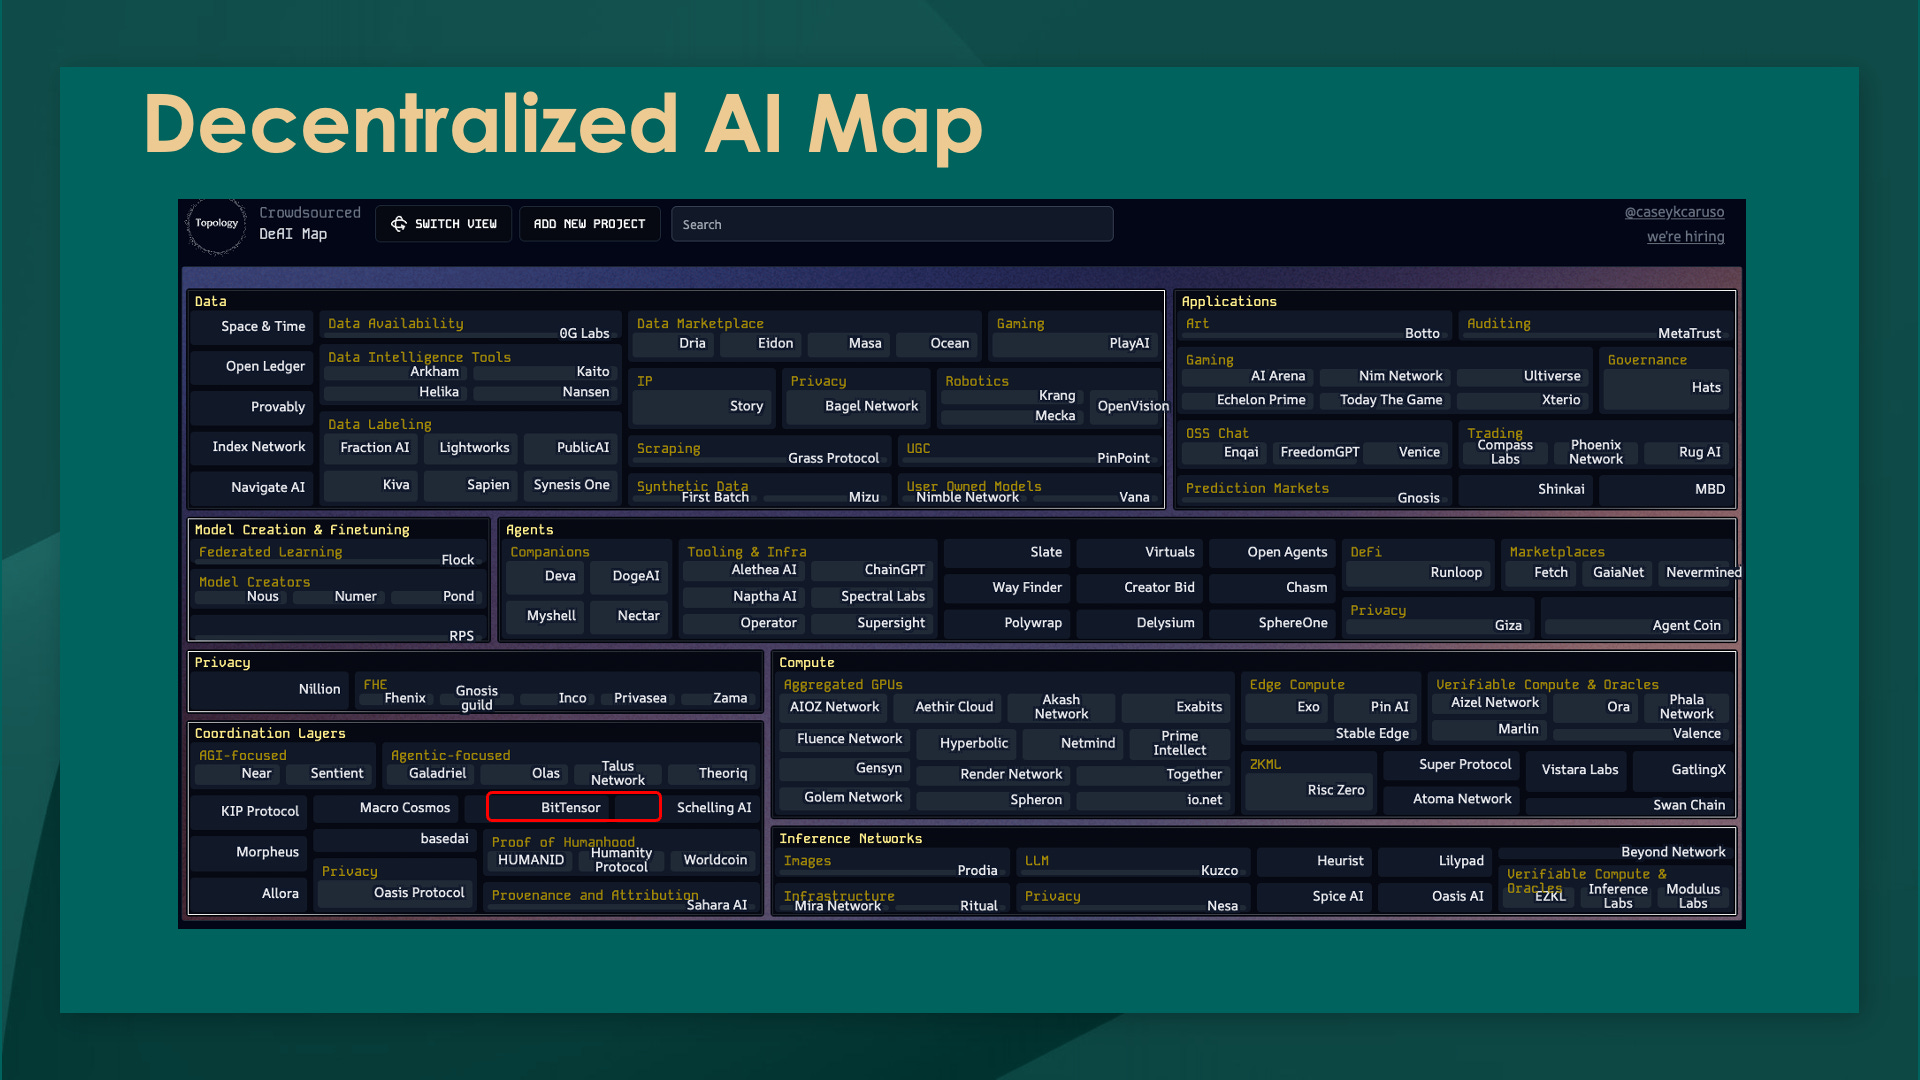
Task: Select the Worldcoin project tile
Action: click(x=714, y=860)
